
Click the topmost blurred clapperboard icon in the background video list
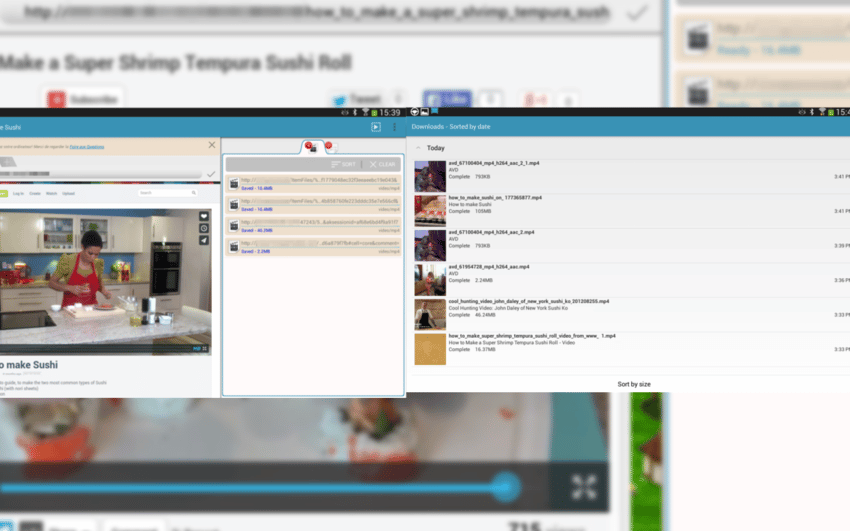[697, 38]
